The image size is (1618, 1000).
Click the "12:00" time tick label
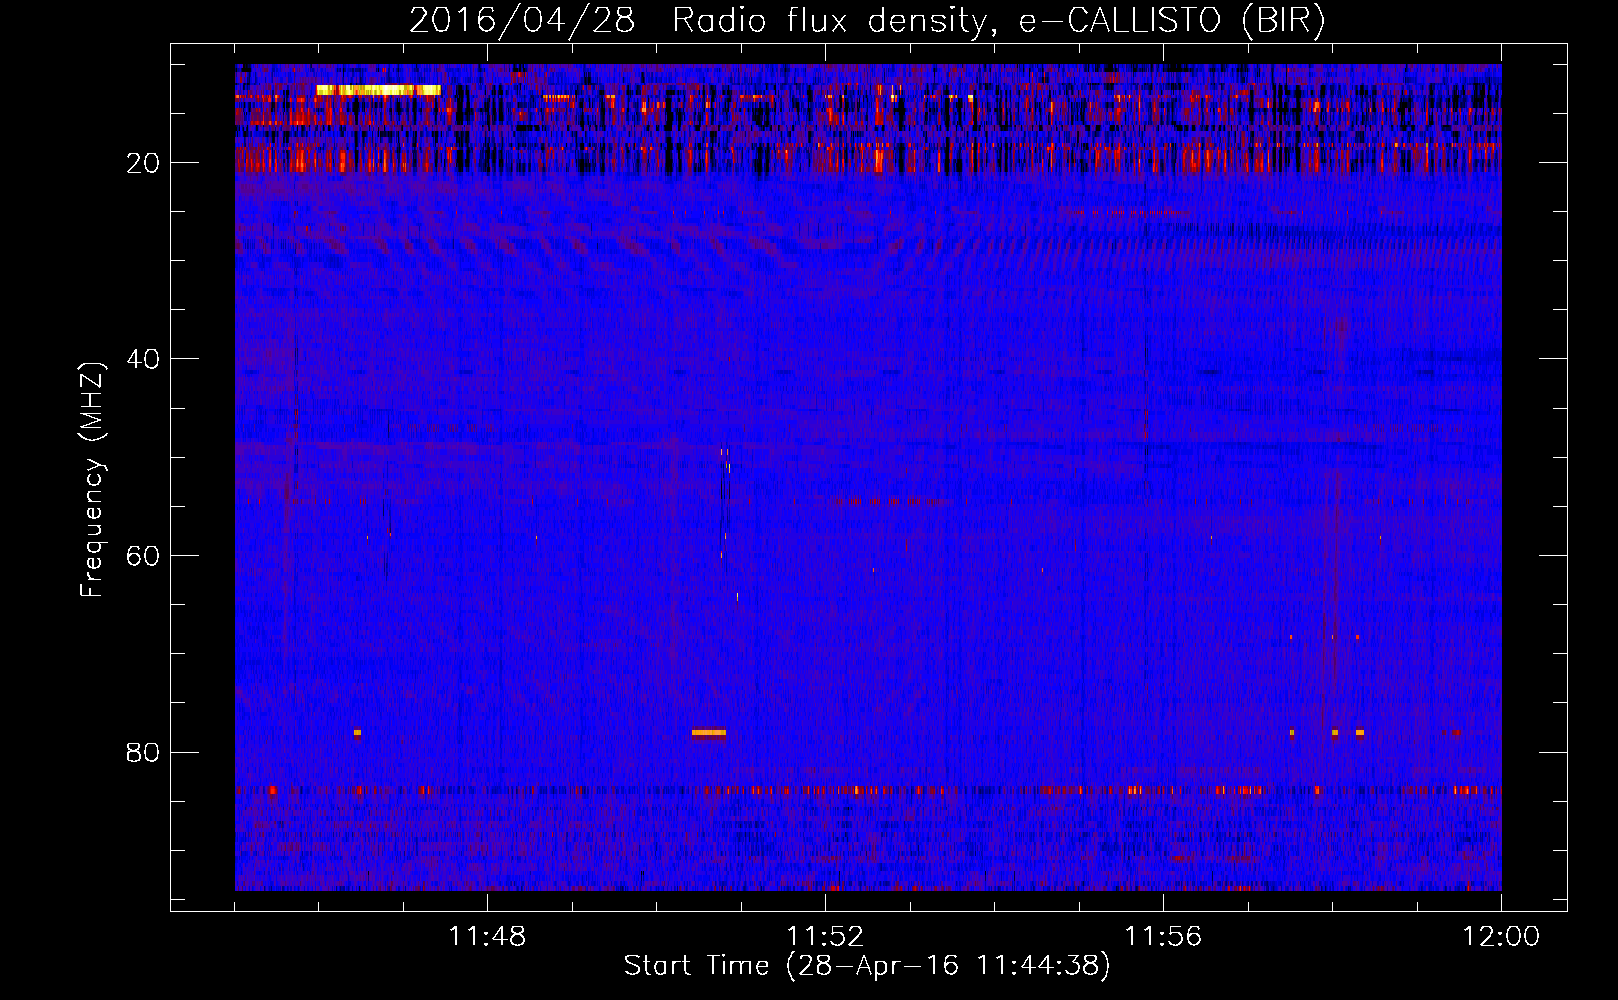coord(1501,937)
